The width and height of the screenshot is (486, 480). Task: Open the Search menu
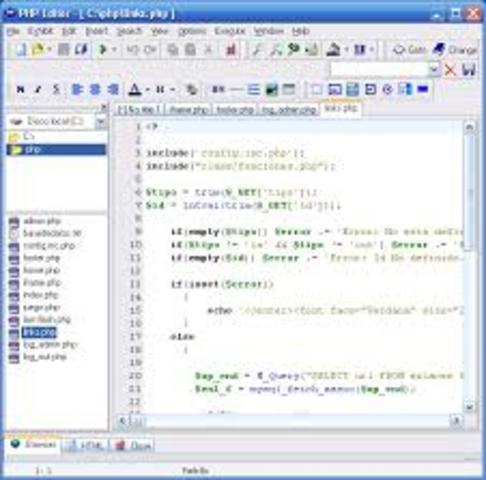point(129,31)
